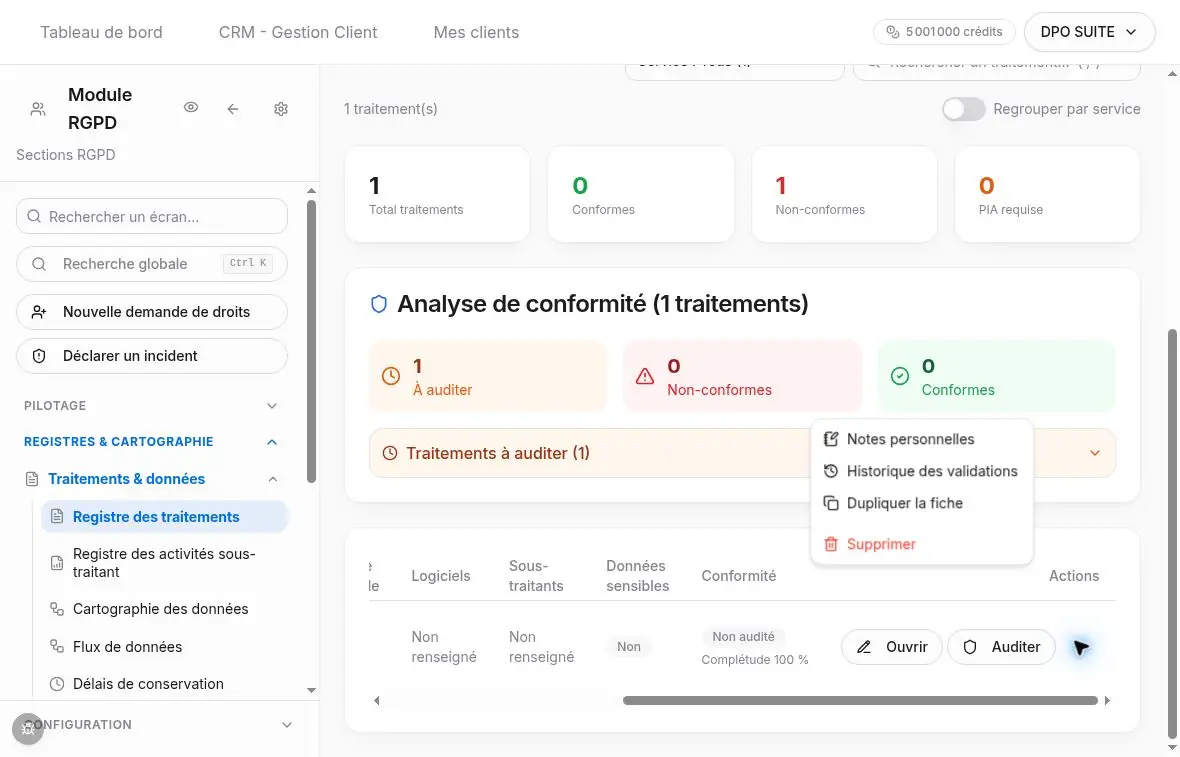Click the Auditer button
Viewport: 1180px width, 757px height.
[x=1001, y=647]
